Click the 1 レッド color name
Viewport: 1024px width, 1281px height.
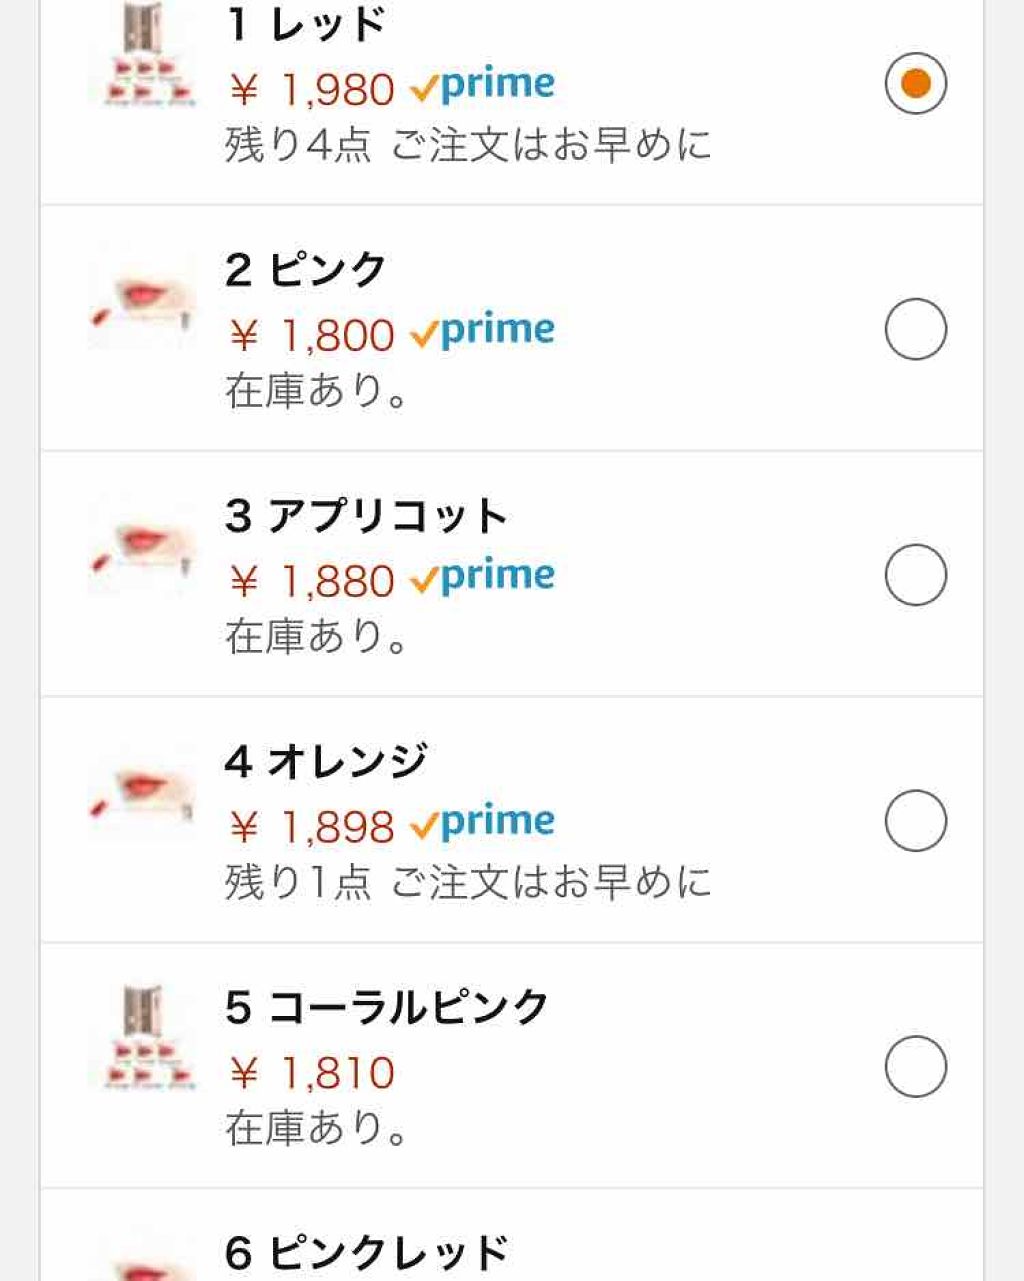pyautogui.click(x=306, y=24)
